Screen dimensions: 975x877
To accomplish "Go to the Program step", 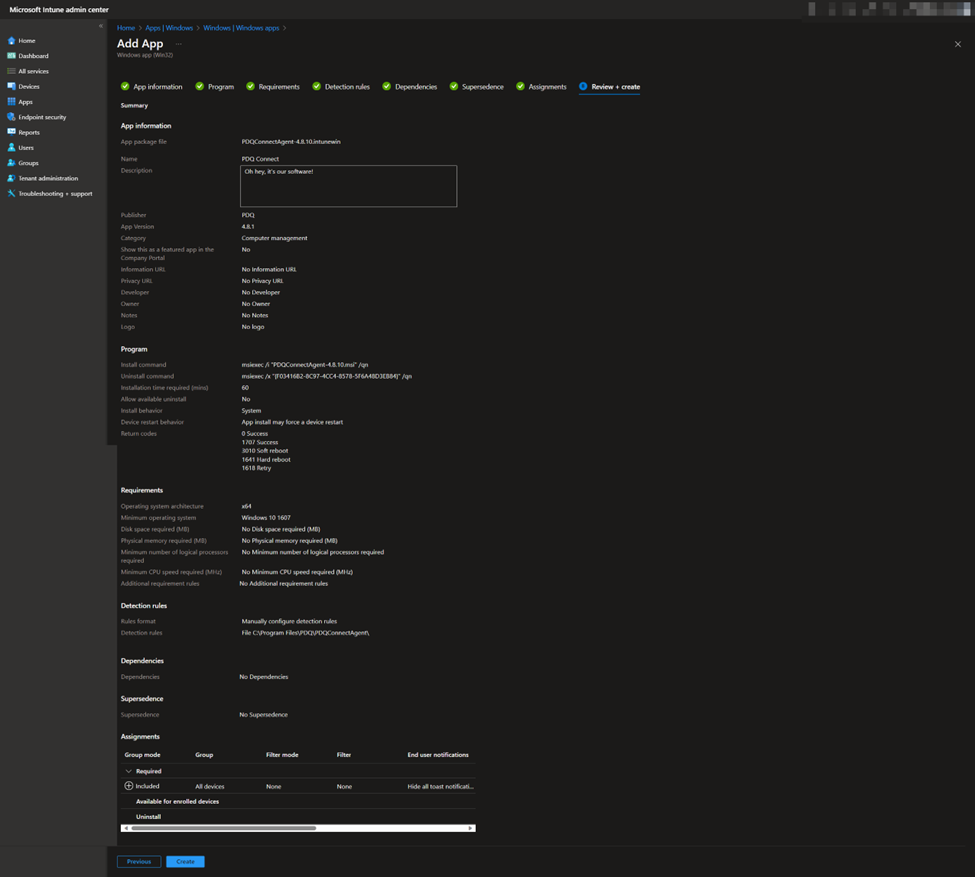I will 215,86.
